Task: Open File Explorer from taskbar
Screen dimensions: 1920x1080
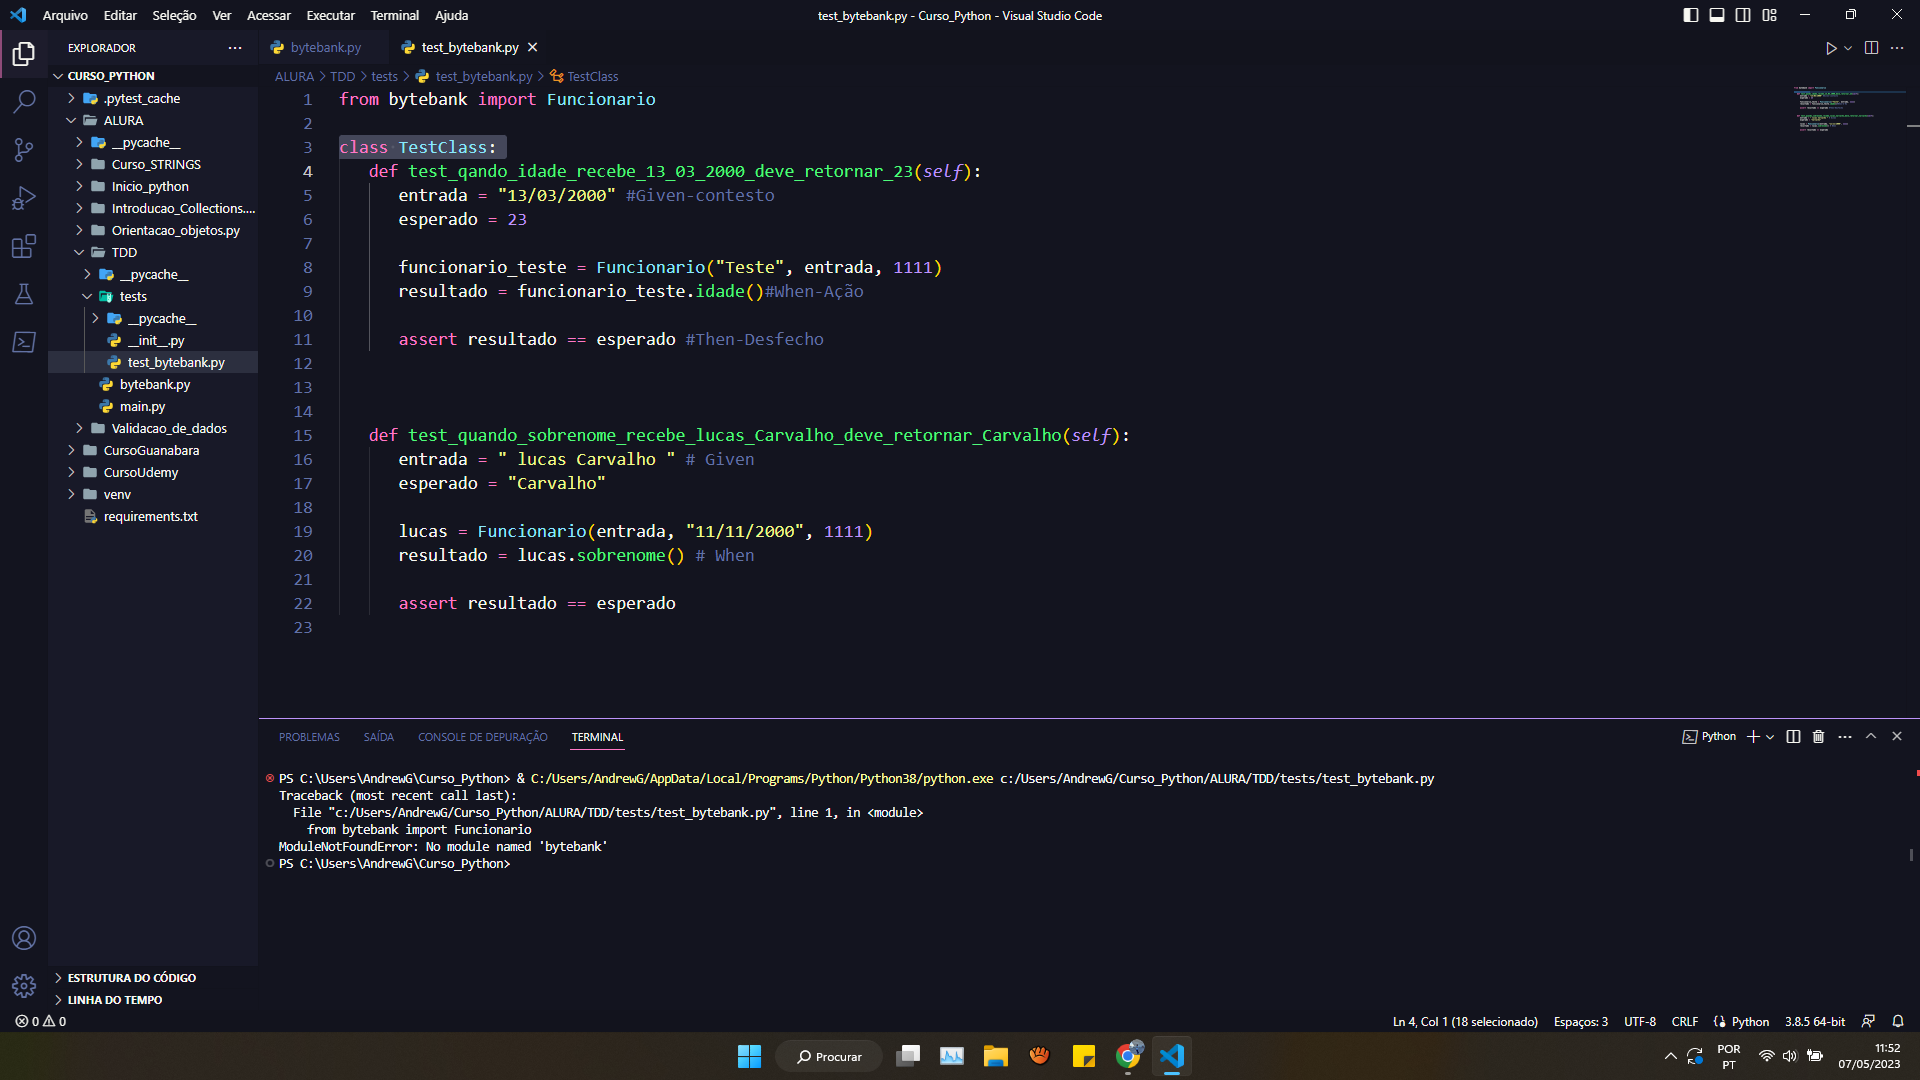Action: click(995, 1056)
